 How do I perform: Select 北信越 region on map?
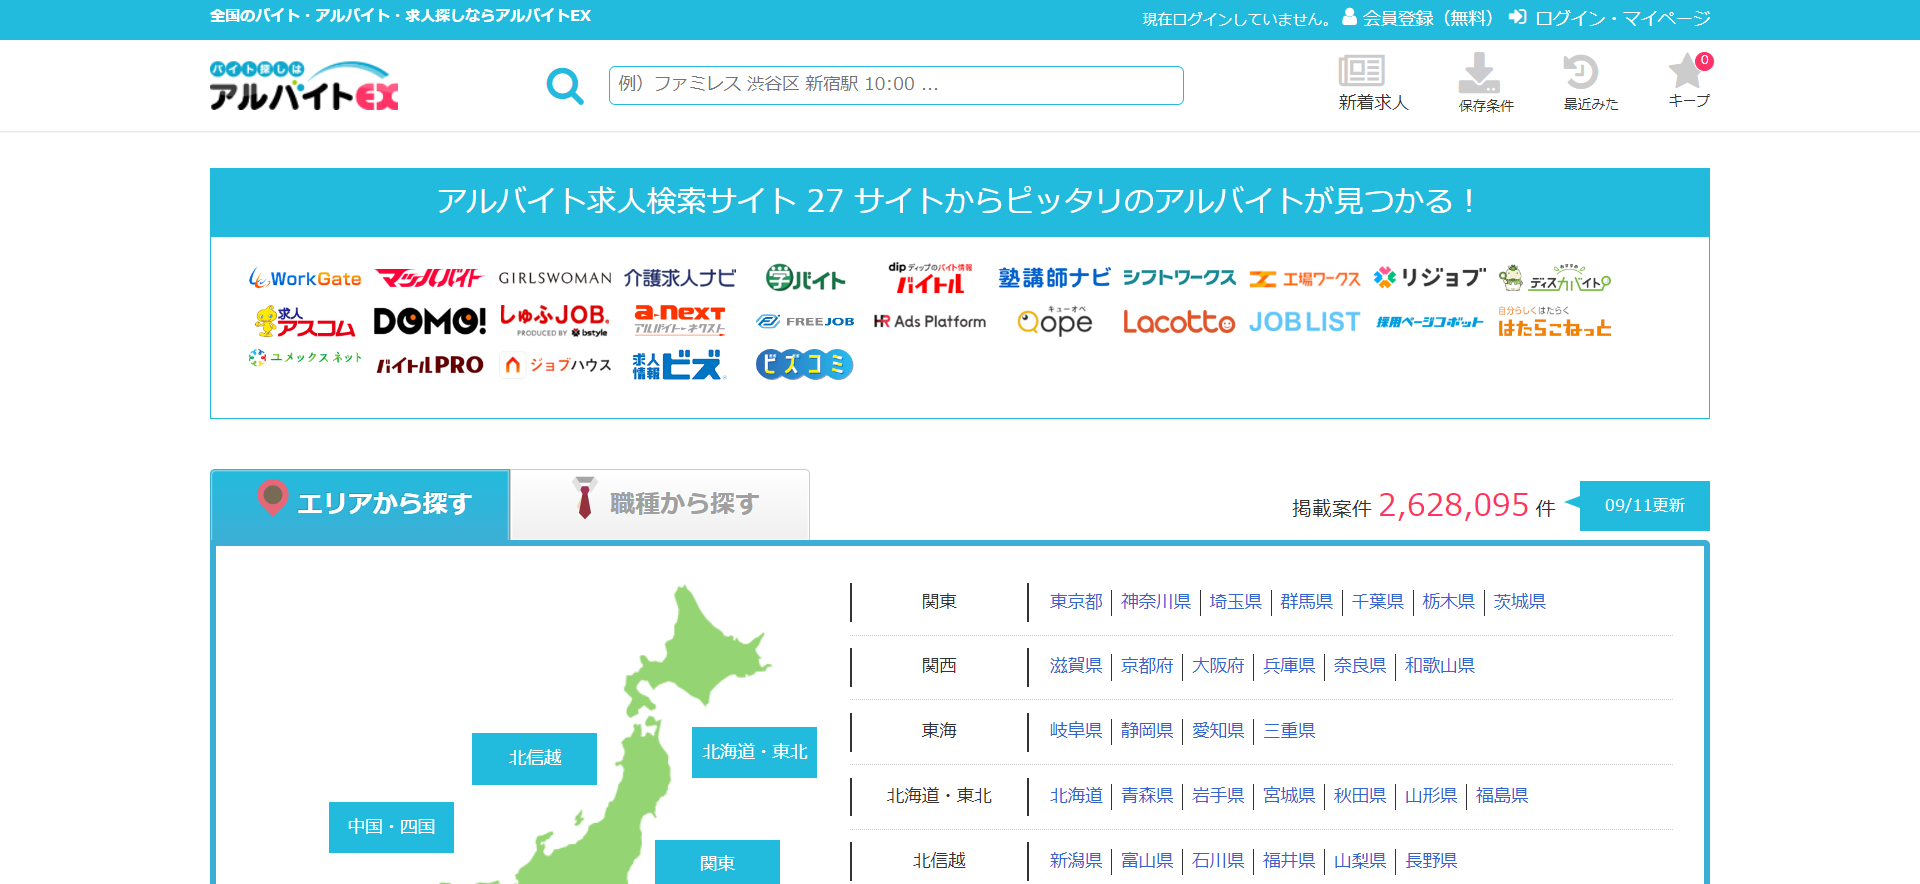[534, 758]
